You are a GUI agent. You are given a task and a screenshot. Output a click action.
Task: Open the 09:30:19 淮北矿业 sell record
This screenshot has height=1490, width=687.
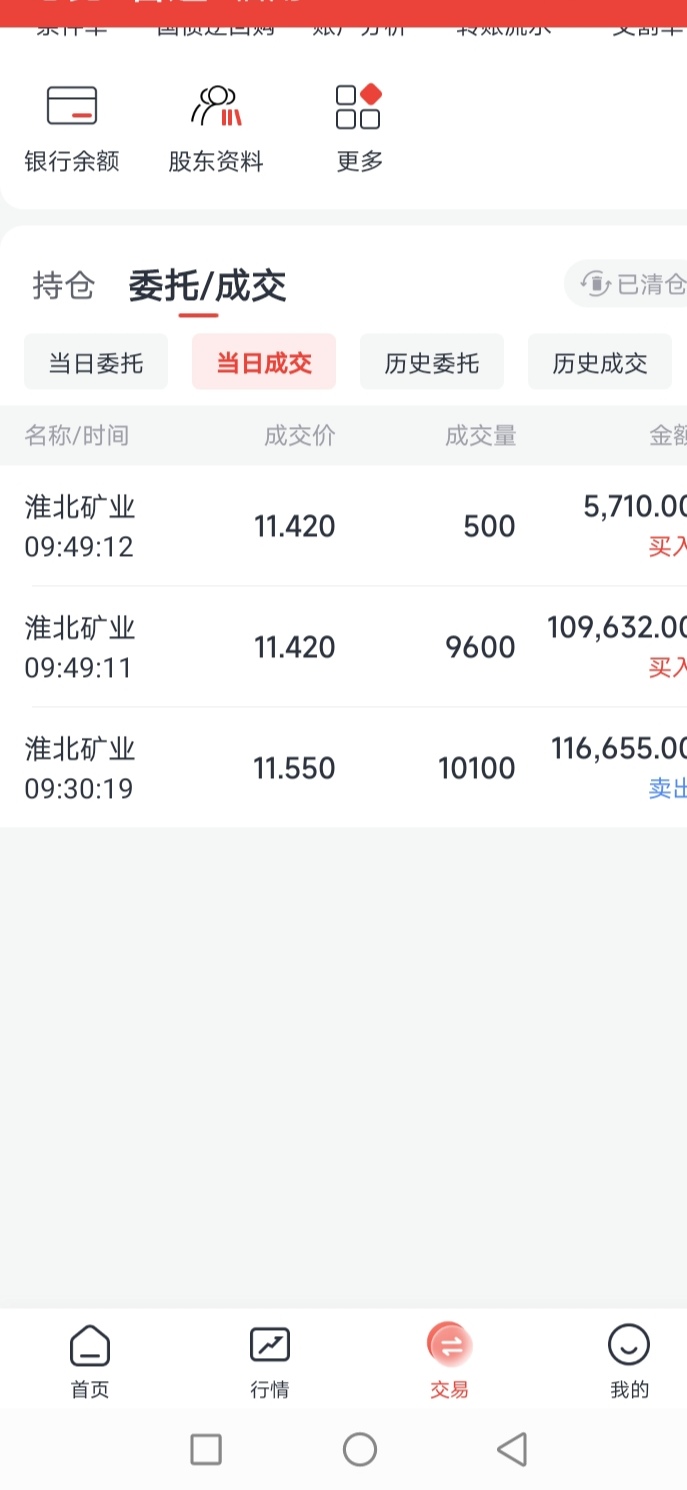coord(343,768)
